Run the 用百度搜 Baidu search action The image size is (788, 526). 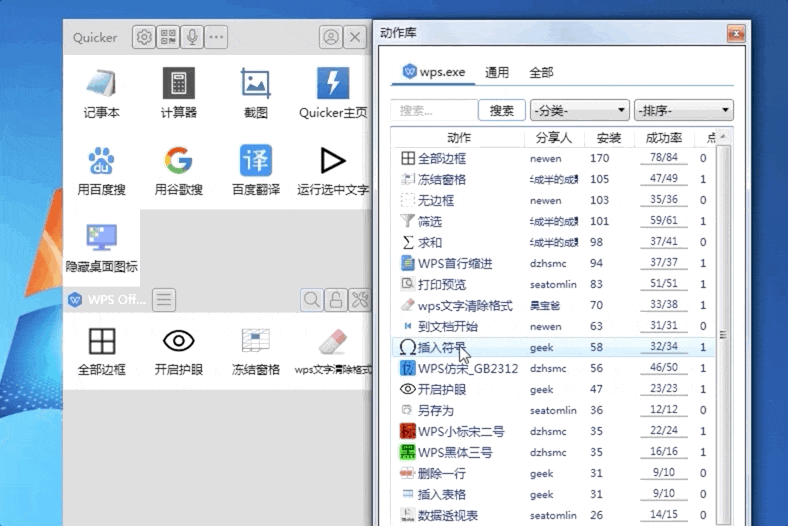[x=102, y=171]
